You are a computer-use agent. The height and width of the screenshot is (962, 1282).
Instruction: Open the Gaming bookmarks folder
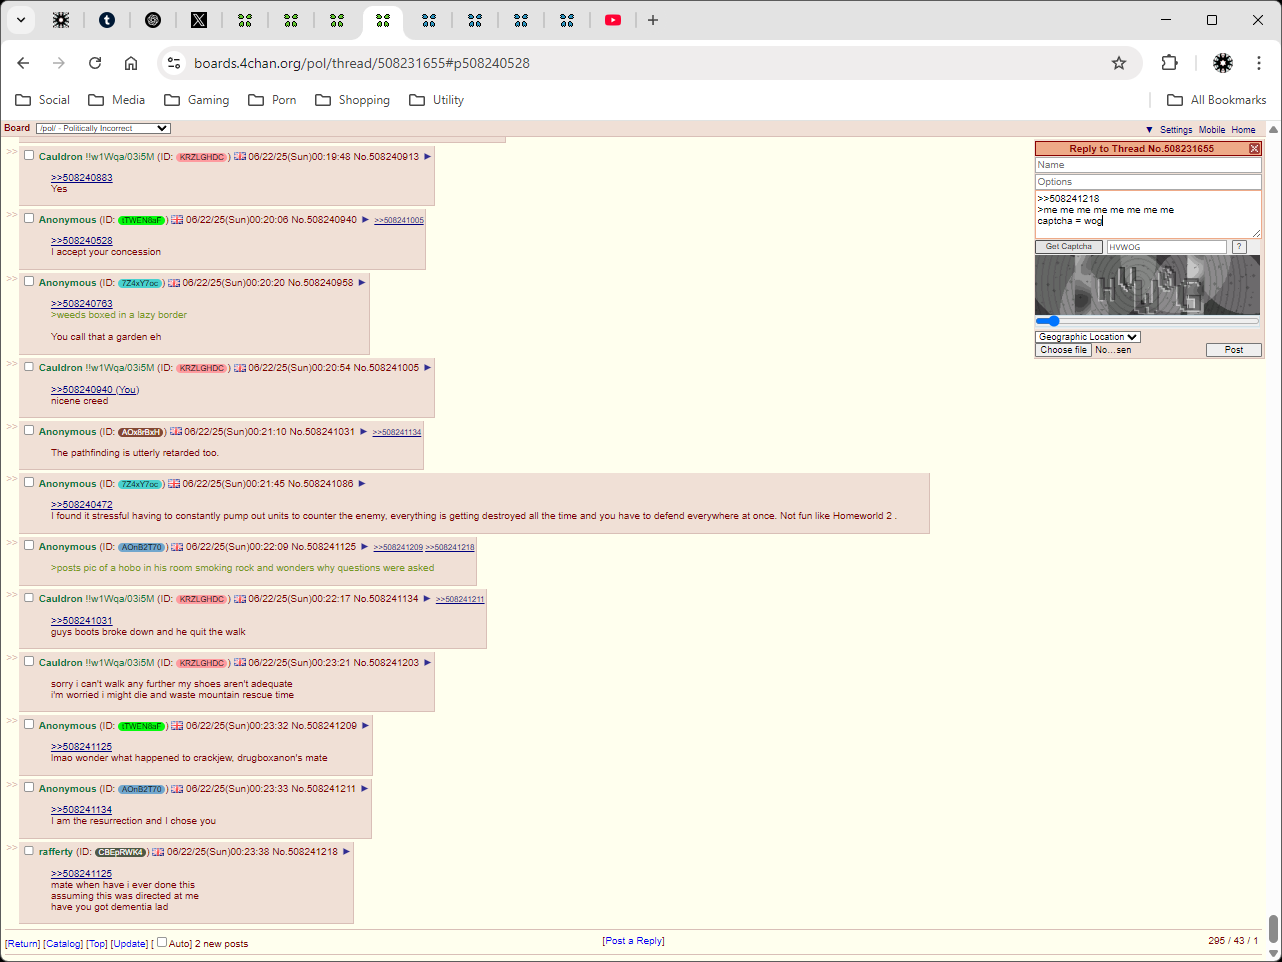196,100
